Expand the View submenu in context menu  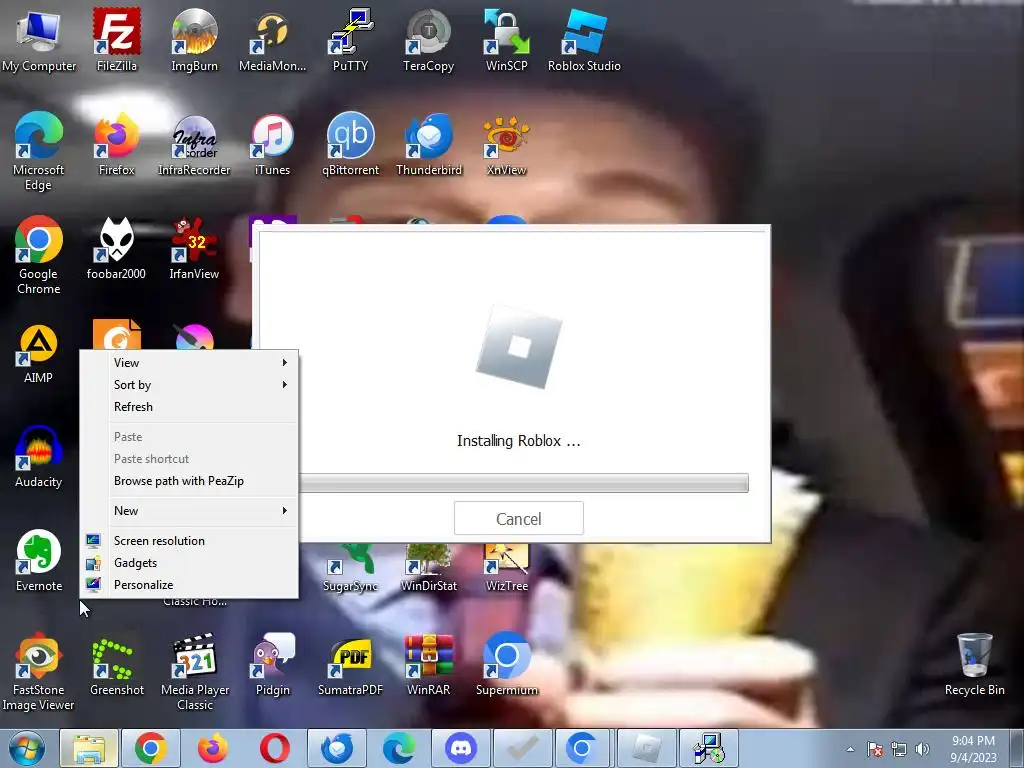click(x=189, y=362)
